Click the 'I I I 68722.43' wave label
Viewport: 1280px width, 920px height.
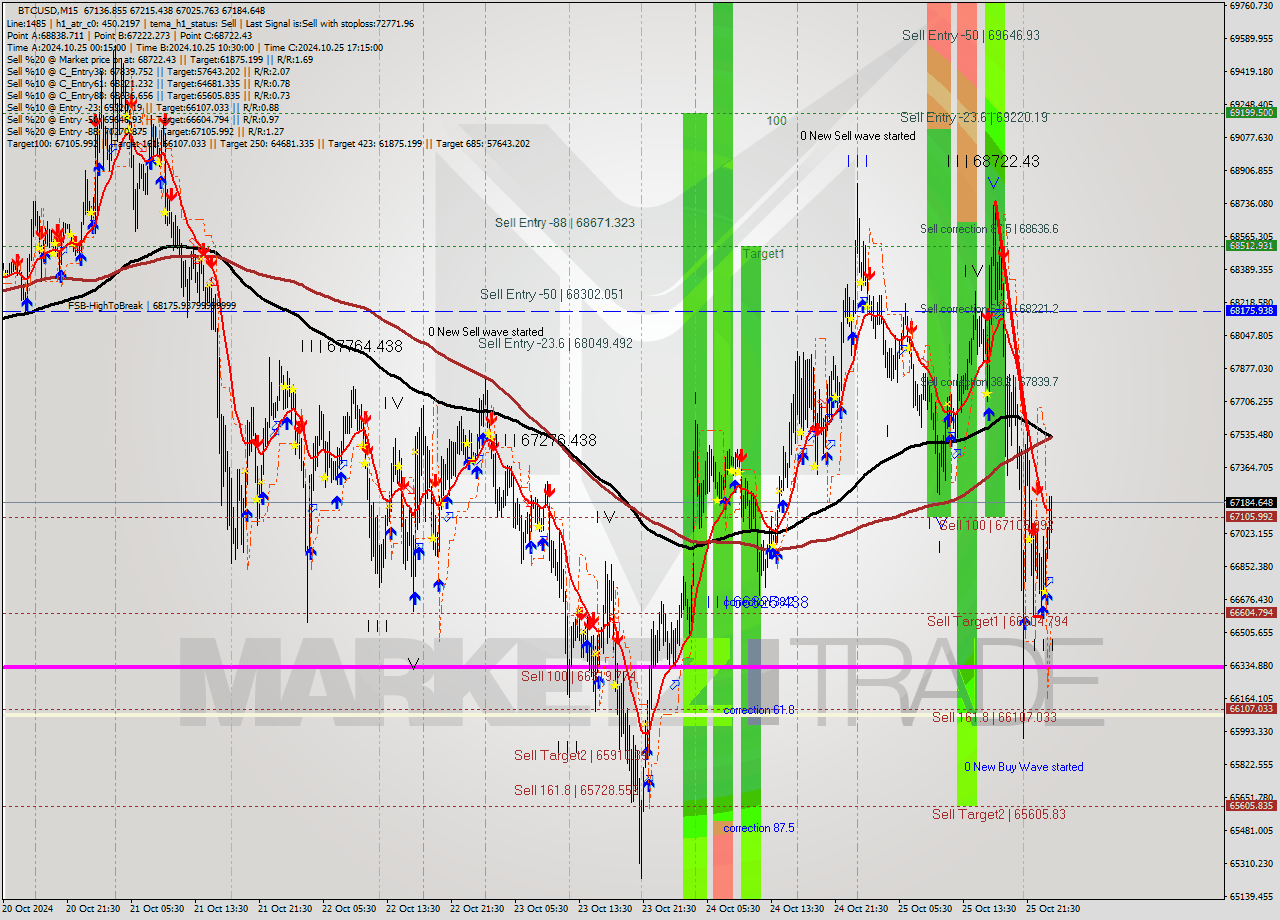(991, 161)
